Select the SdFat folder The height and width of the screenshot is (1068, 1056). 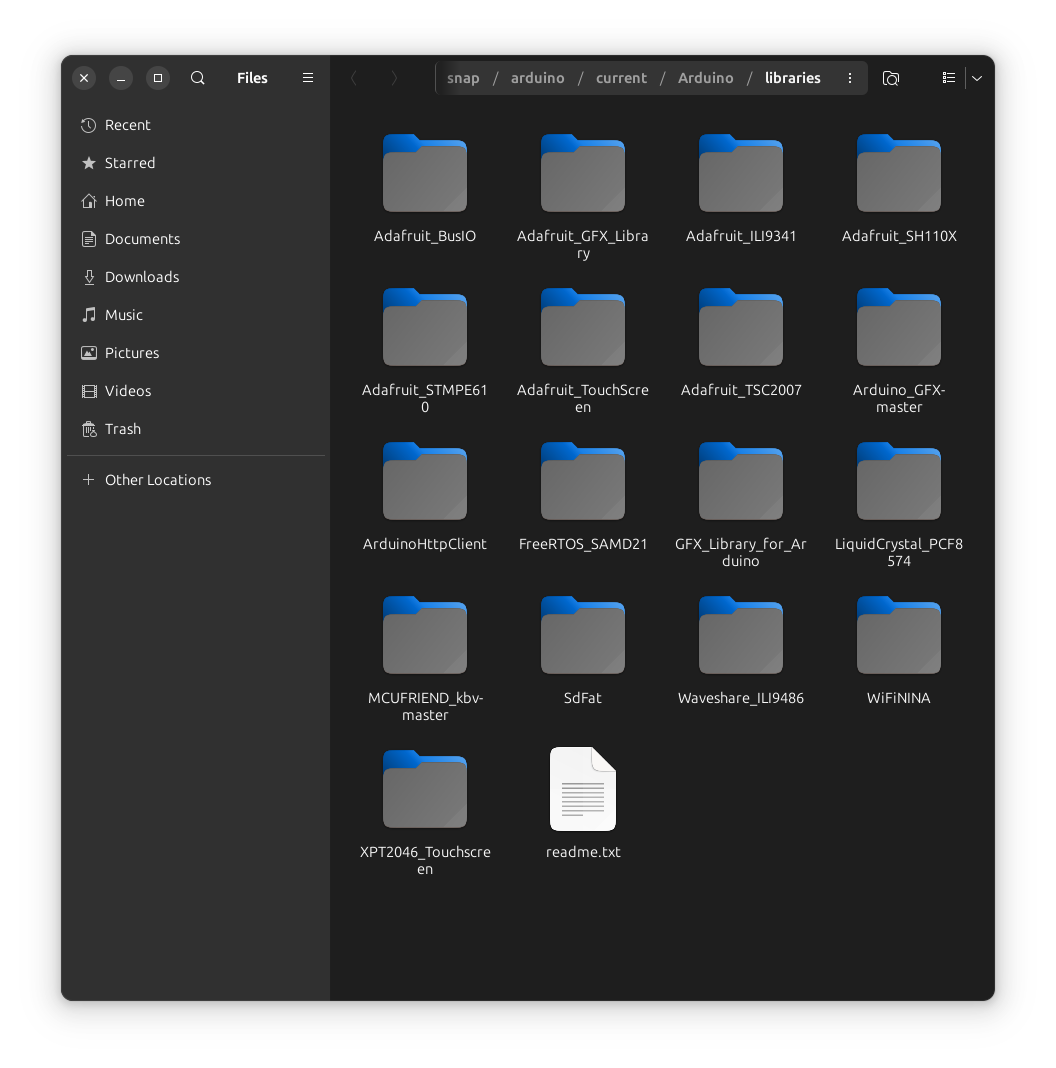tap(583, 649)
